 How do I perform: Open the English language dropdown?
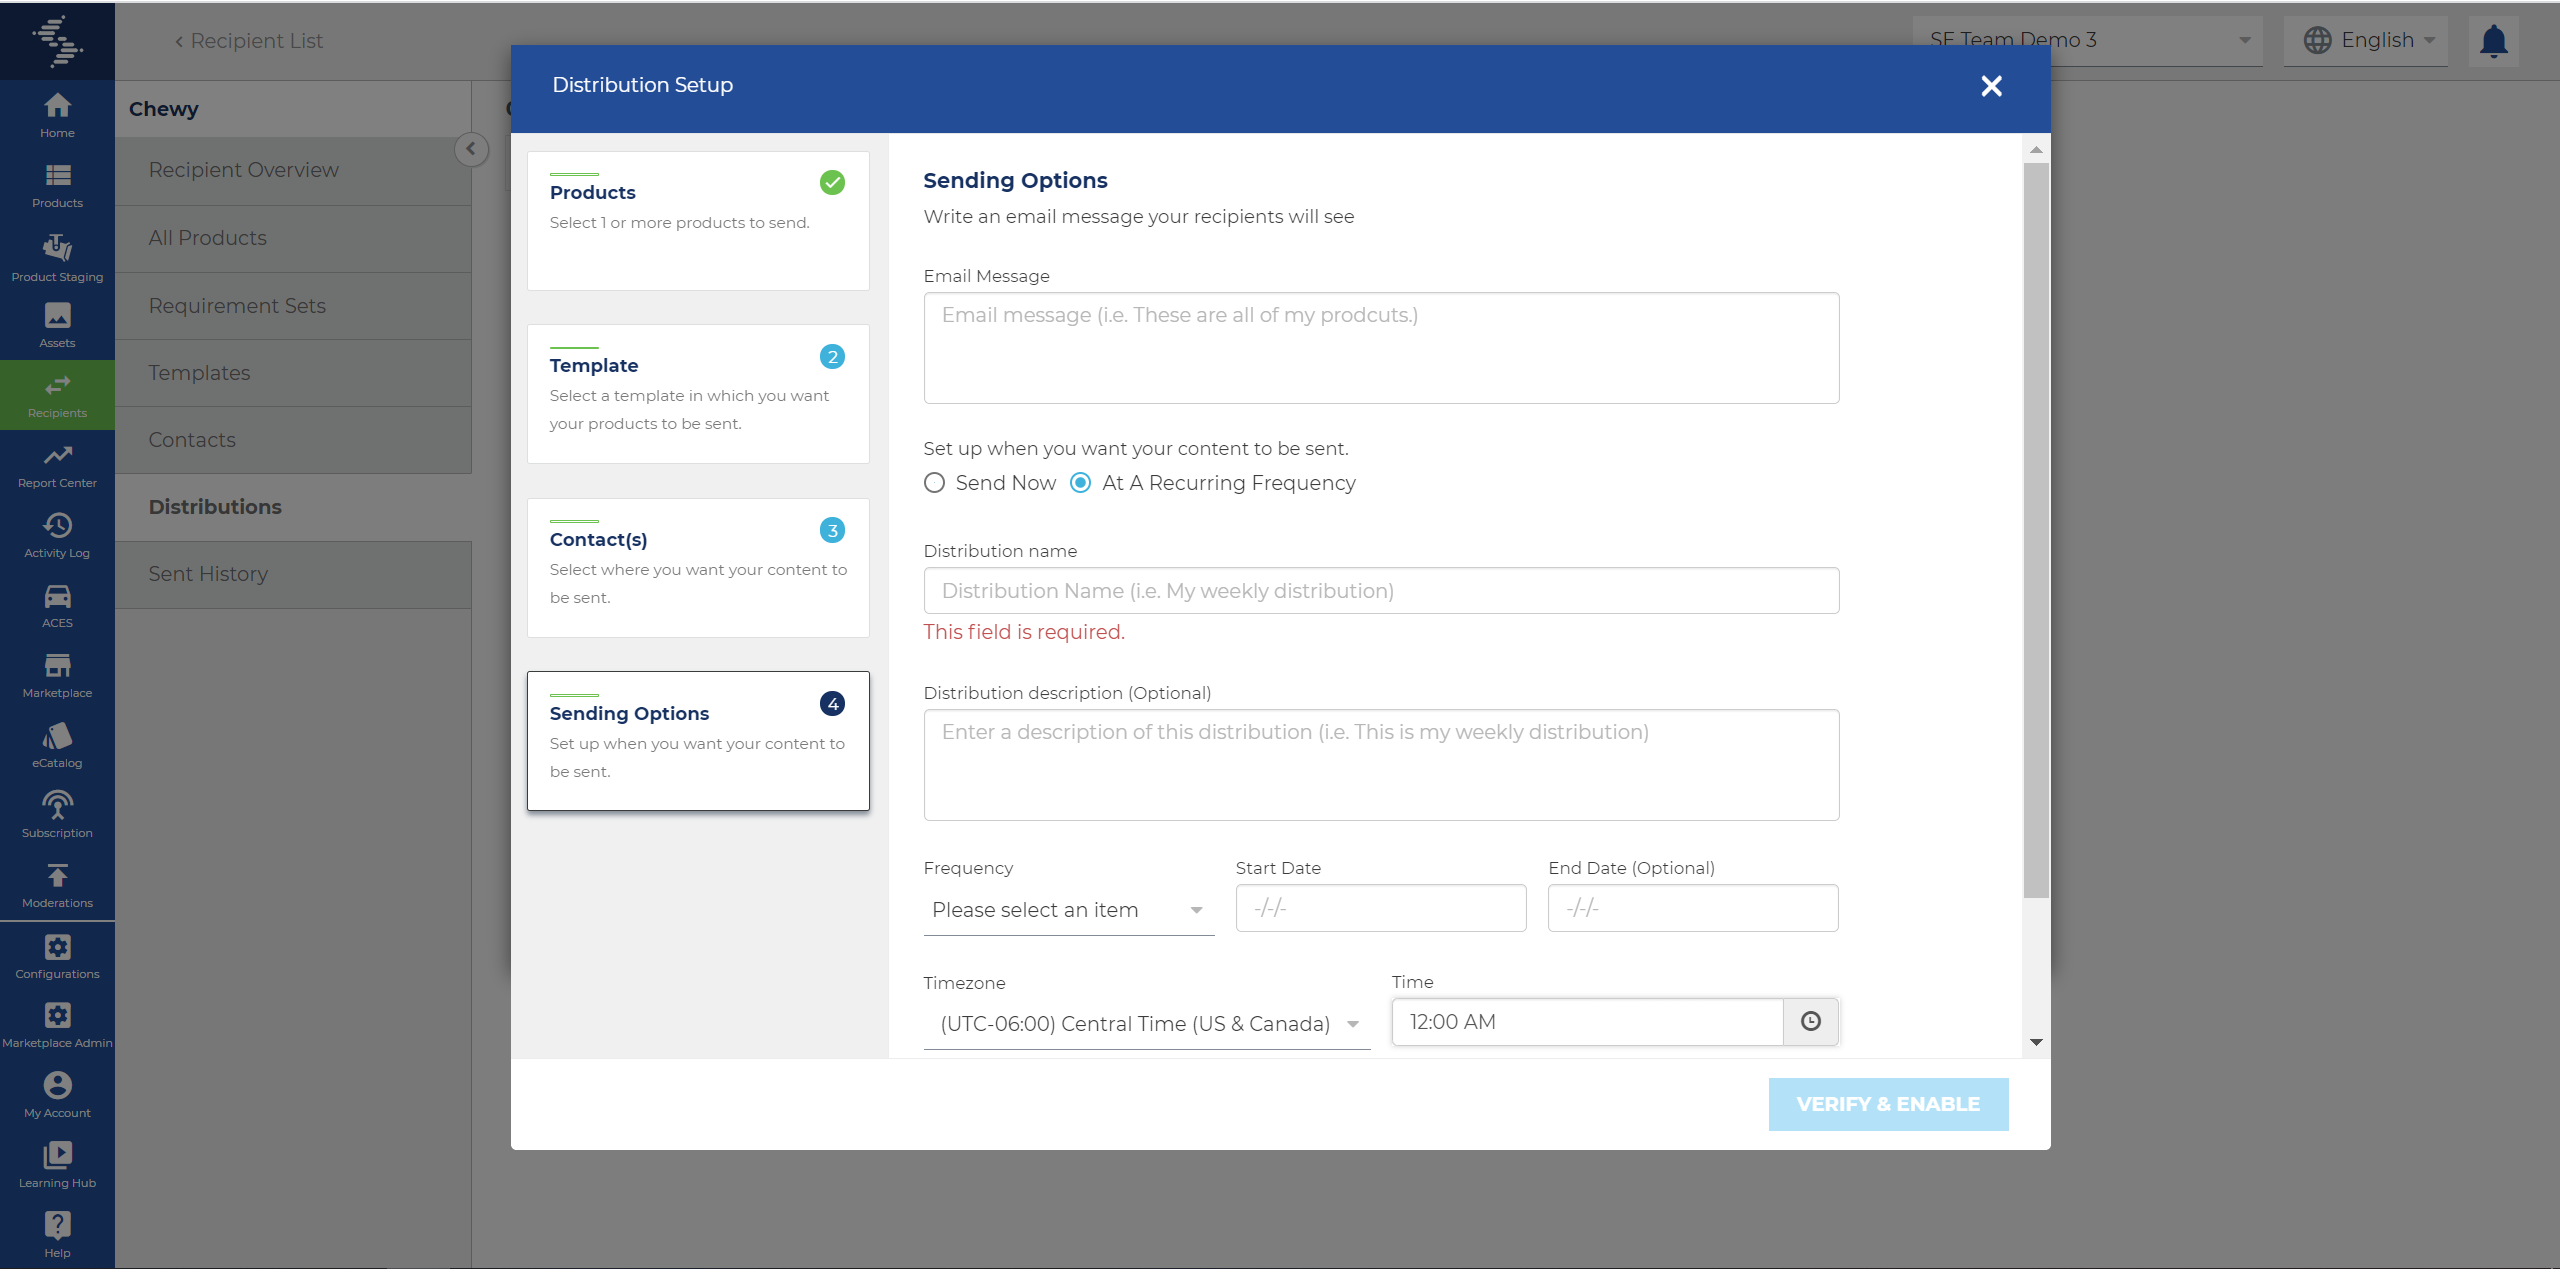tap(2366, 41)
